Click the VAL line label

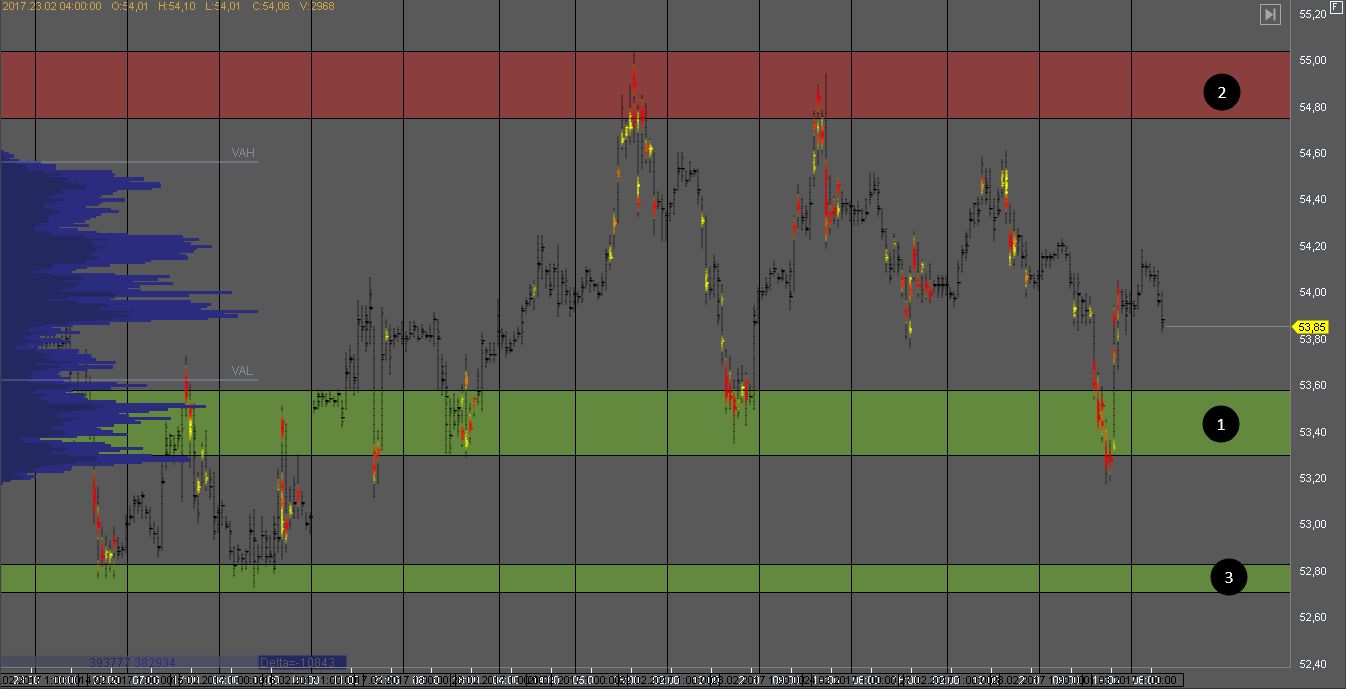(242, 371)
